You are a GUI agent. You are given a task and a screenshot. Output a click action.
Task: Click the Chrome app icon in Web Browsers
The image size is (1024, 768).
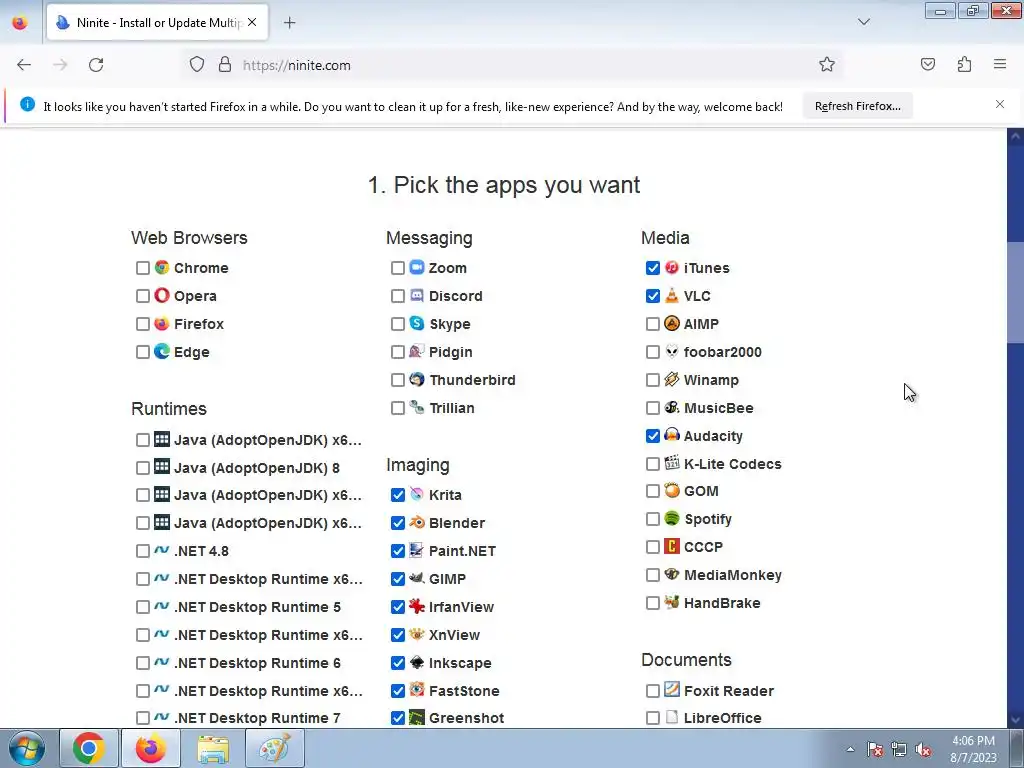pos(162,268)
